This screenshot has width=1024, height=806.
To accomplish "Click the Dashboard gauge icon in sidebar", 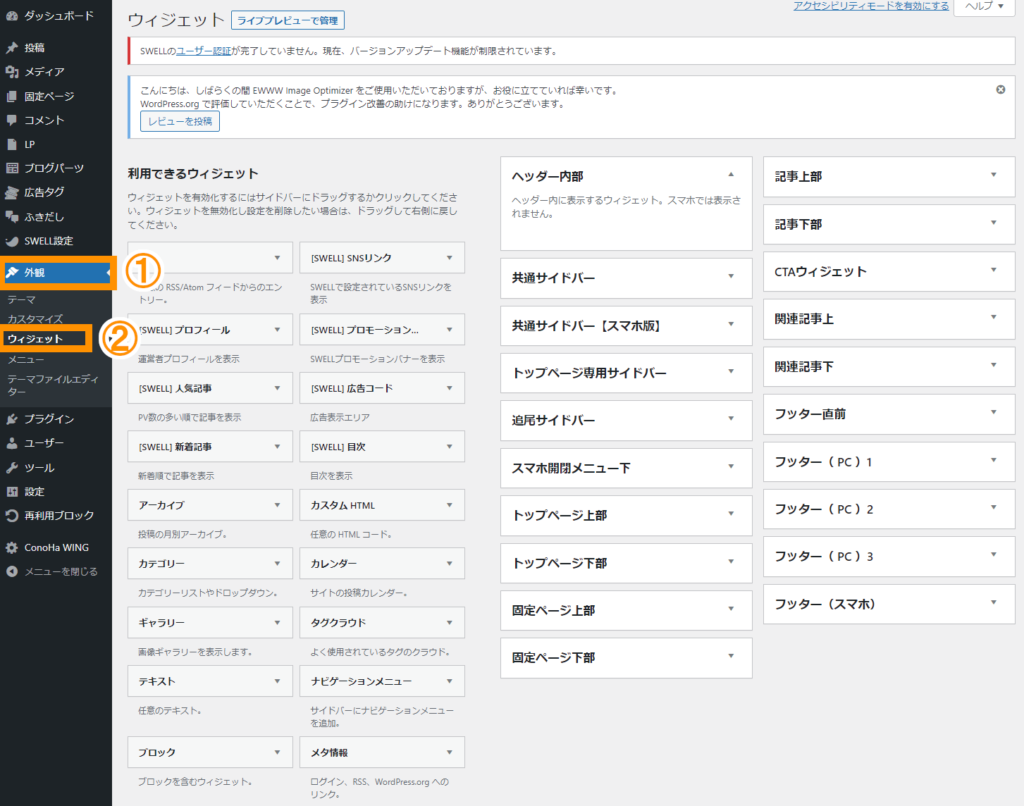I will pos(12,16).
